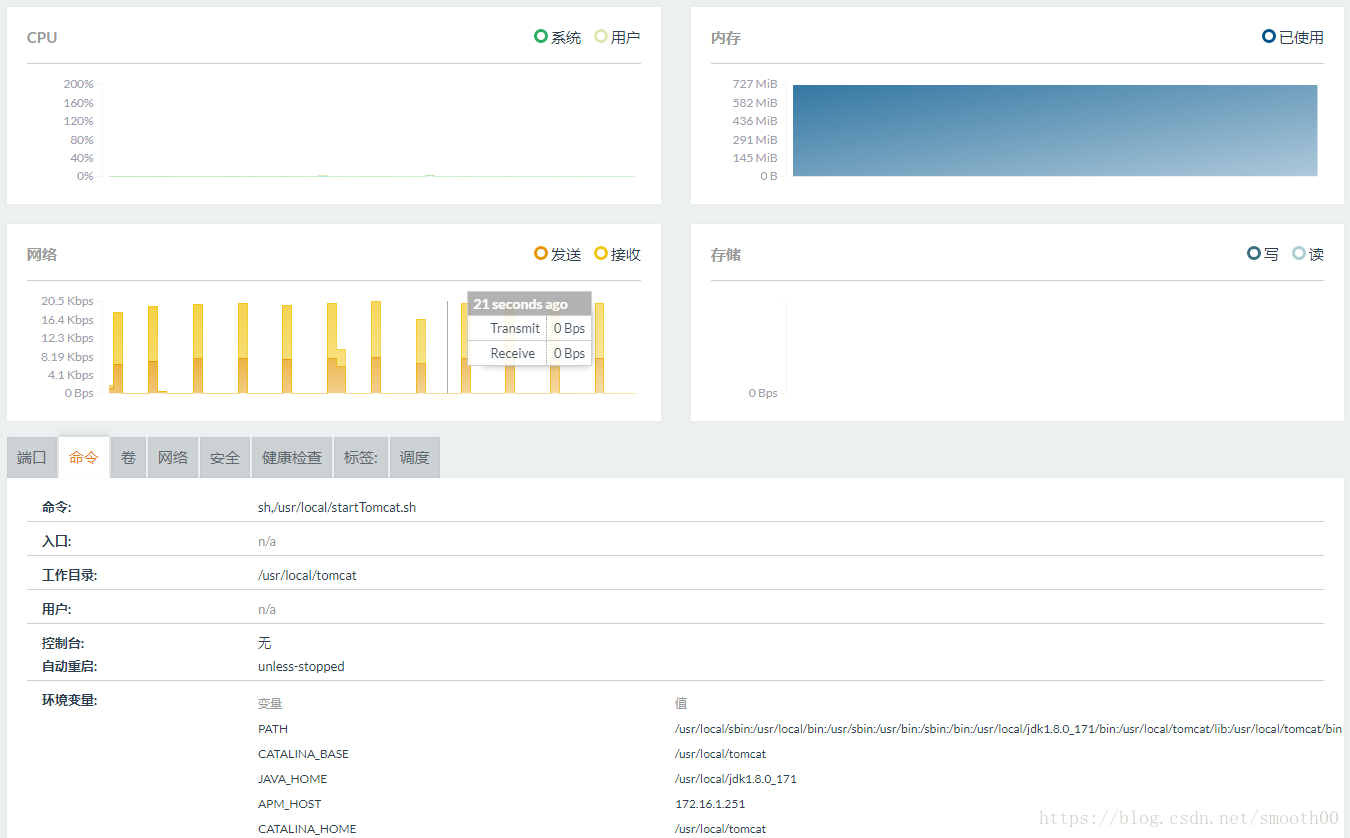Click the '21 seconds ago' tooltip header
The height and width of the screenshot is (838, 1350).
530,304
